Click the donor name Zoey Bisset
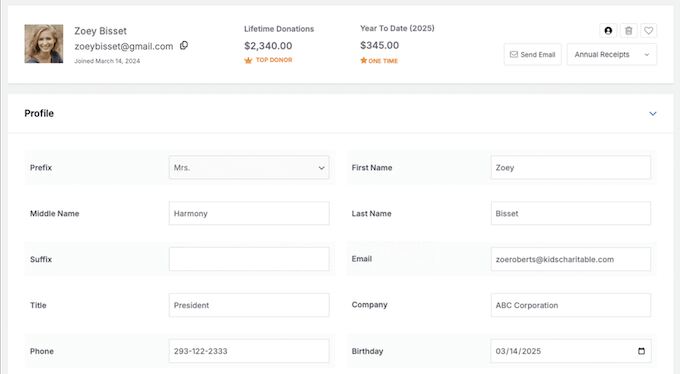 click(x=101, y=31)
